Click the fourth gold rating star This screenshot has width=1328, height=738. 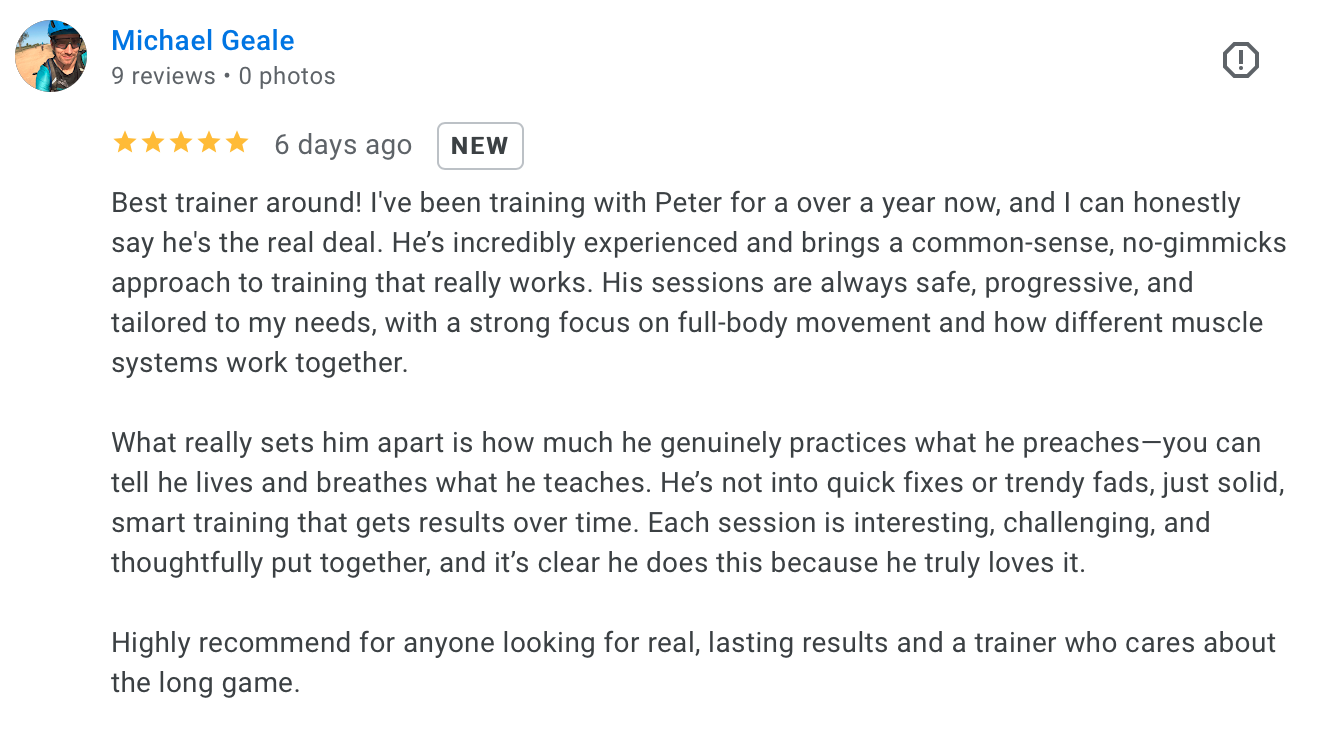pyautogui.click(x=209, y=143)
